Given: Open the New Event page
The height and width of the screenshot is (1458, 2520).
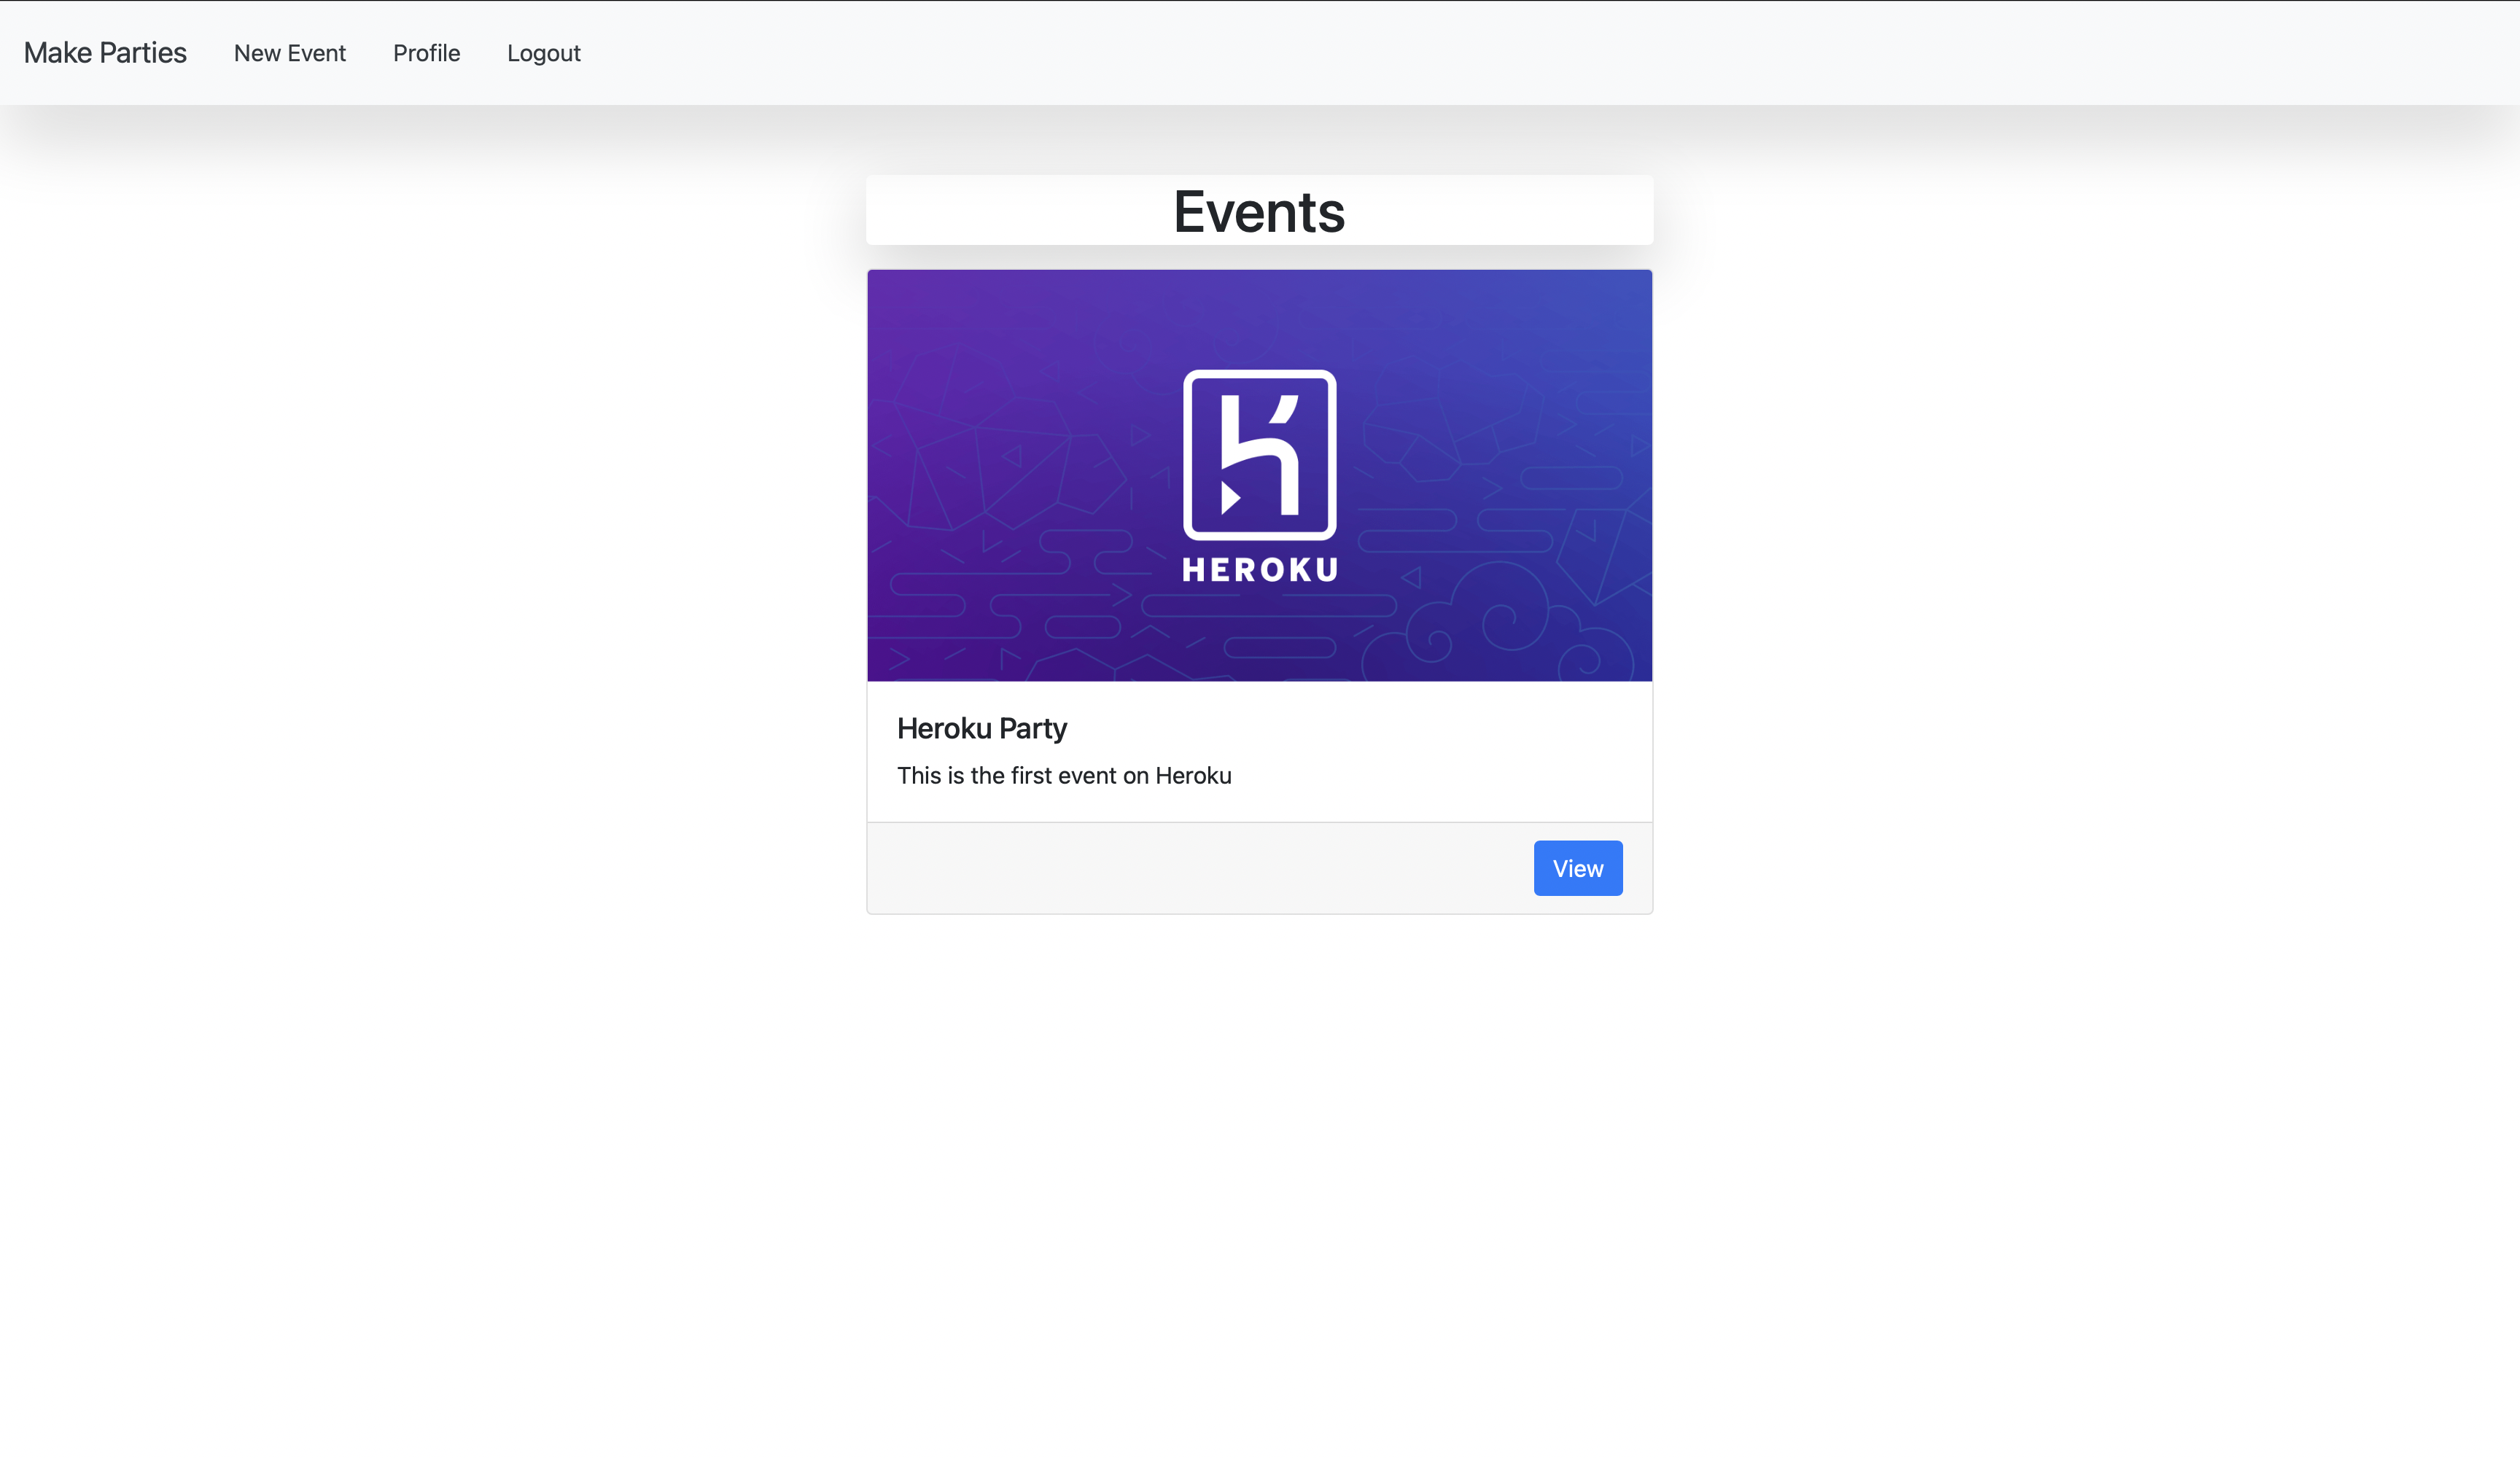Looking at the screenshot, I should 289,53.
